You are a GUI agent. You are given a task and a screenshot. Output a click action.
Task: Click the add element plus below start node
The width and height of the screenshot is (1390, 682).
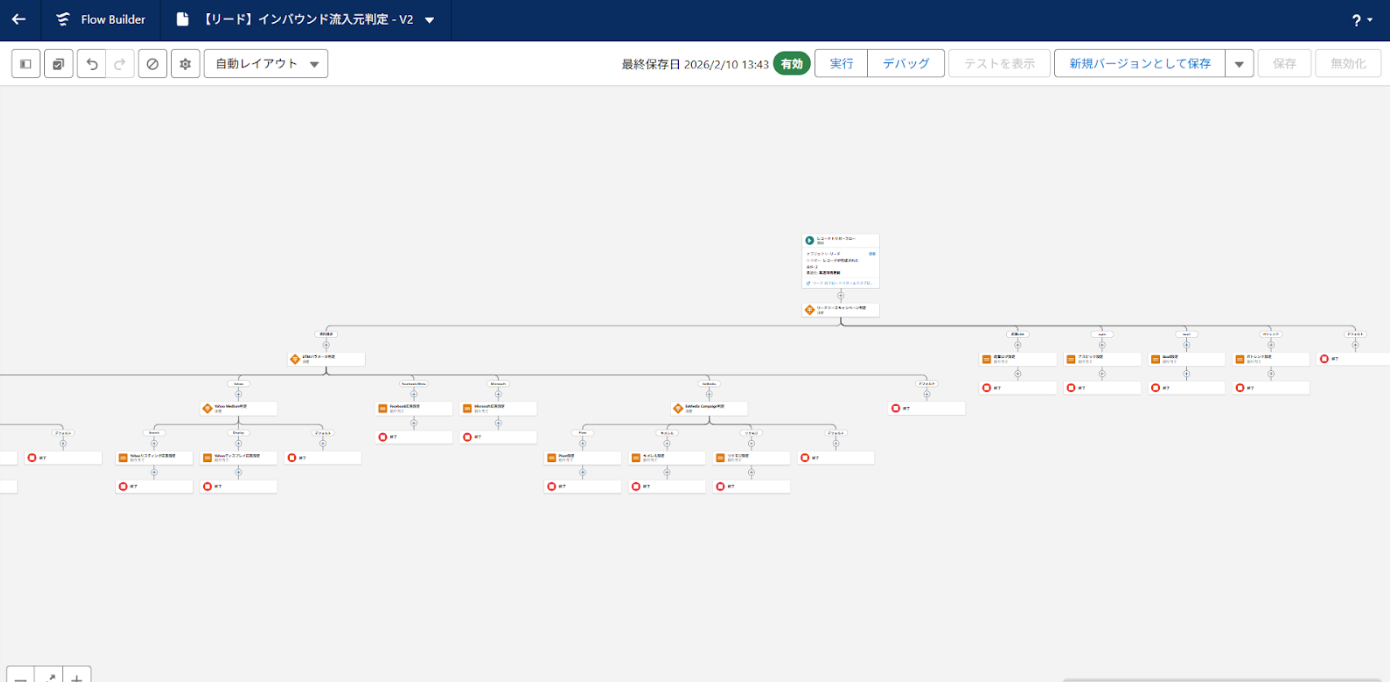(840, 296)
